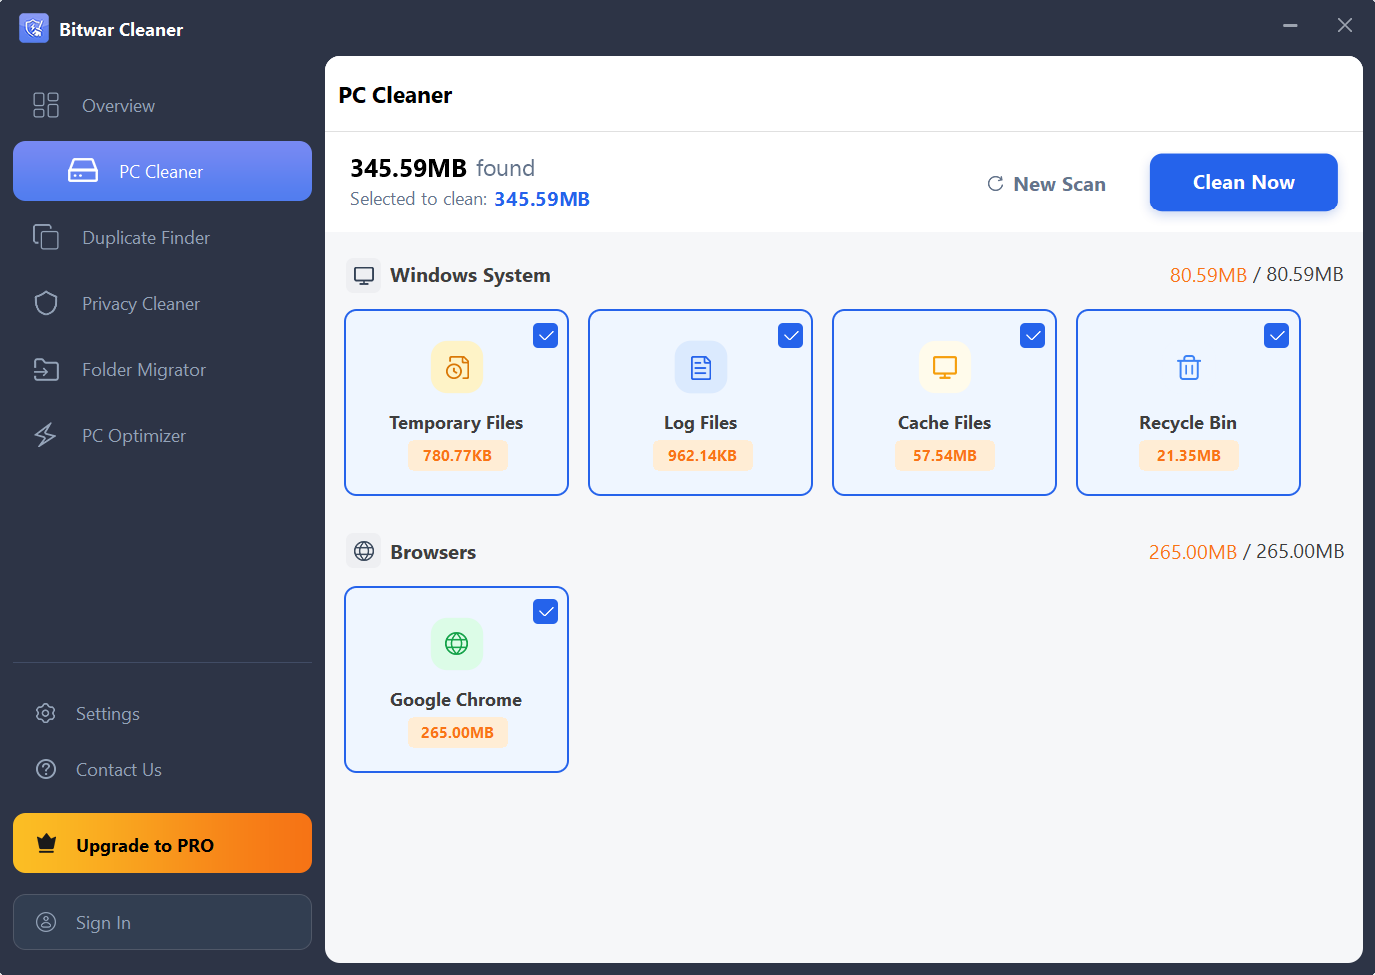Click the Sign In button
Viewport: 1375px width, 975px height.
[162, 922]
